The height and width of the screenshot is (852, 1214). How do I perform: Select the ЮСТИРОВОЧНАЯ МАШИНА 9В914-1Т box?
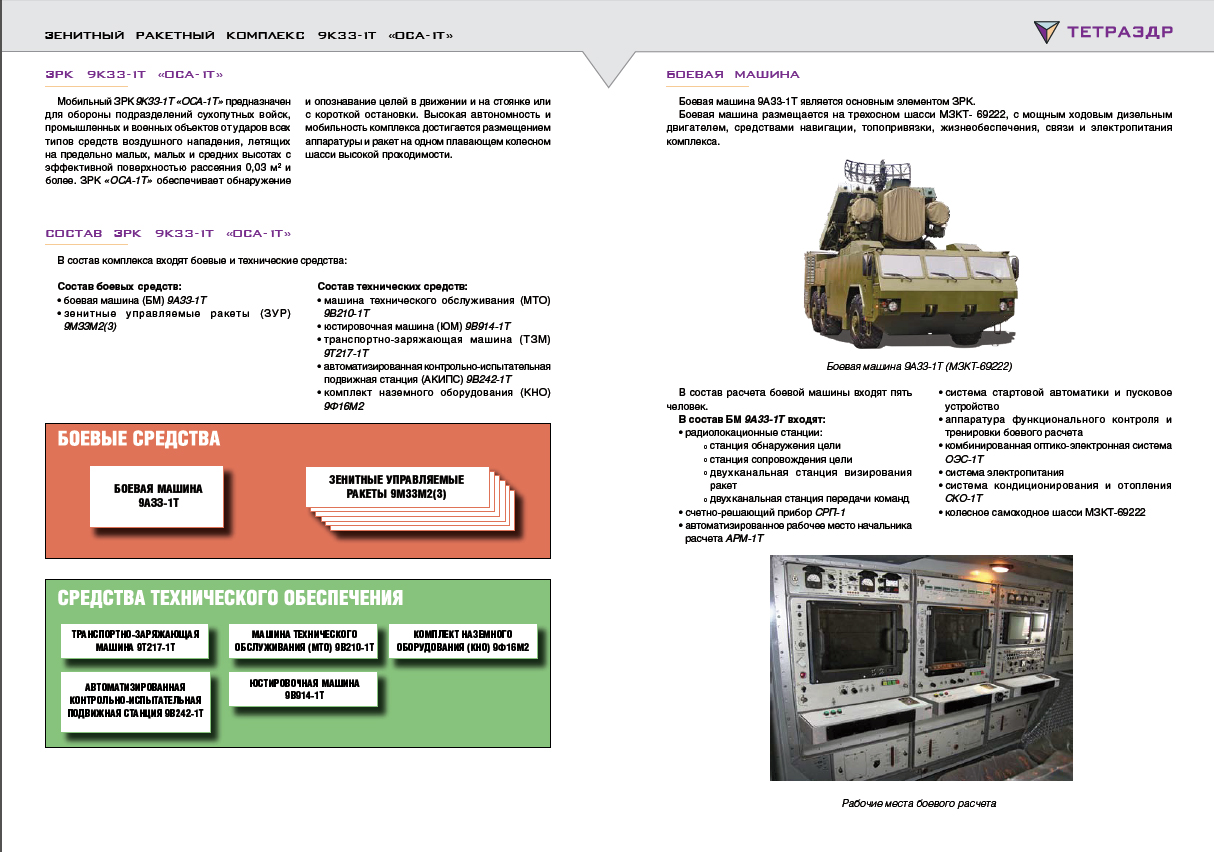click(304, 688)
